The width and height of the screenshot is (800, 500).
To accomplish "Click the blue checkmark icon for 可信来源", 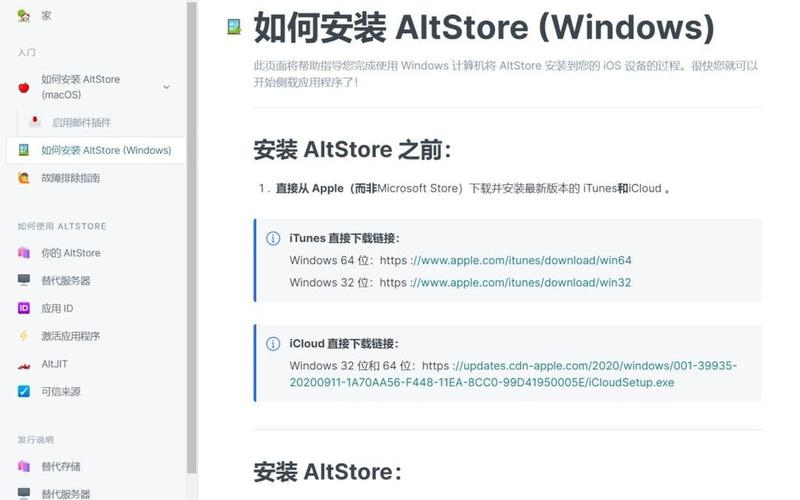I will coord(23,391).
